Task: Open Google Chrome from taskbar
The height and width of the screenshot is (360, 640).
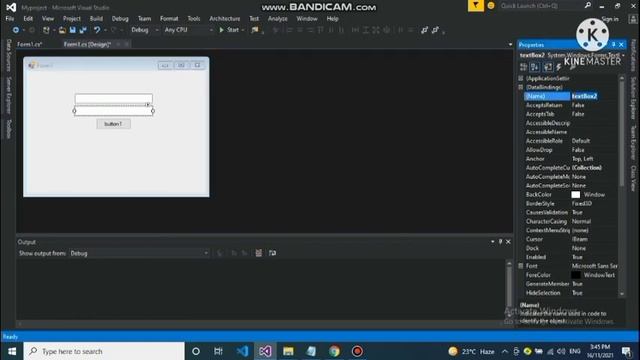Action: [334, 351]
